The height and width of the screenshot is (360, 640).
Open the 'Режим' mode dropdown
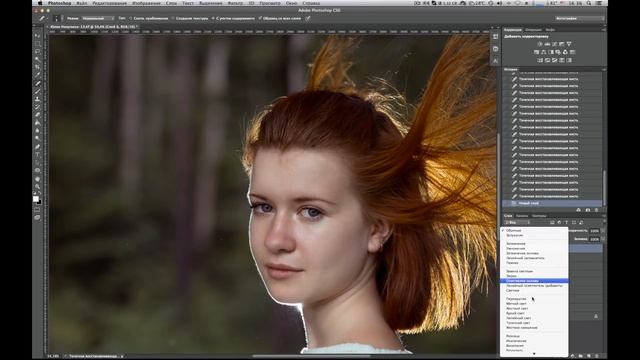98,18
